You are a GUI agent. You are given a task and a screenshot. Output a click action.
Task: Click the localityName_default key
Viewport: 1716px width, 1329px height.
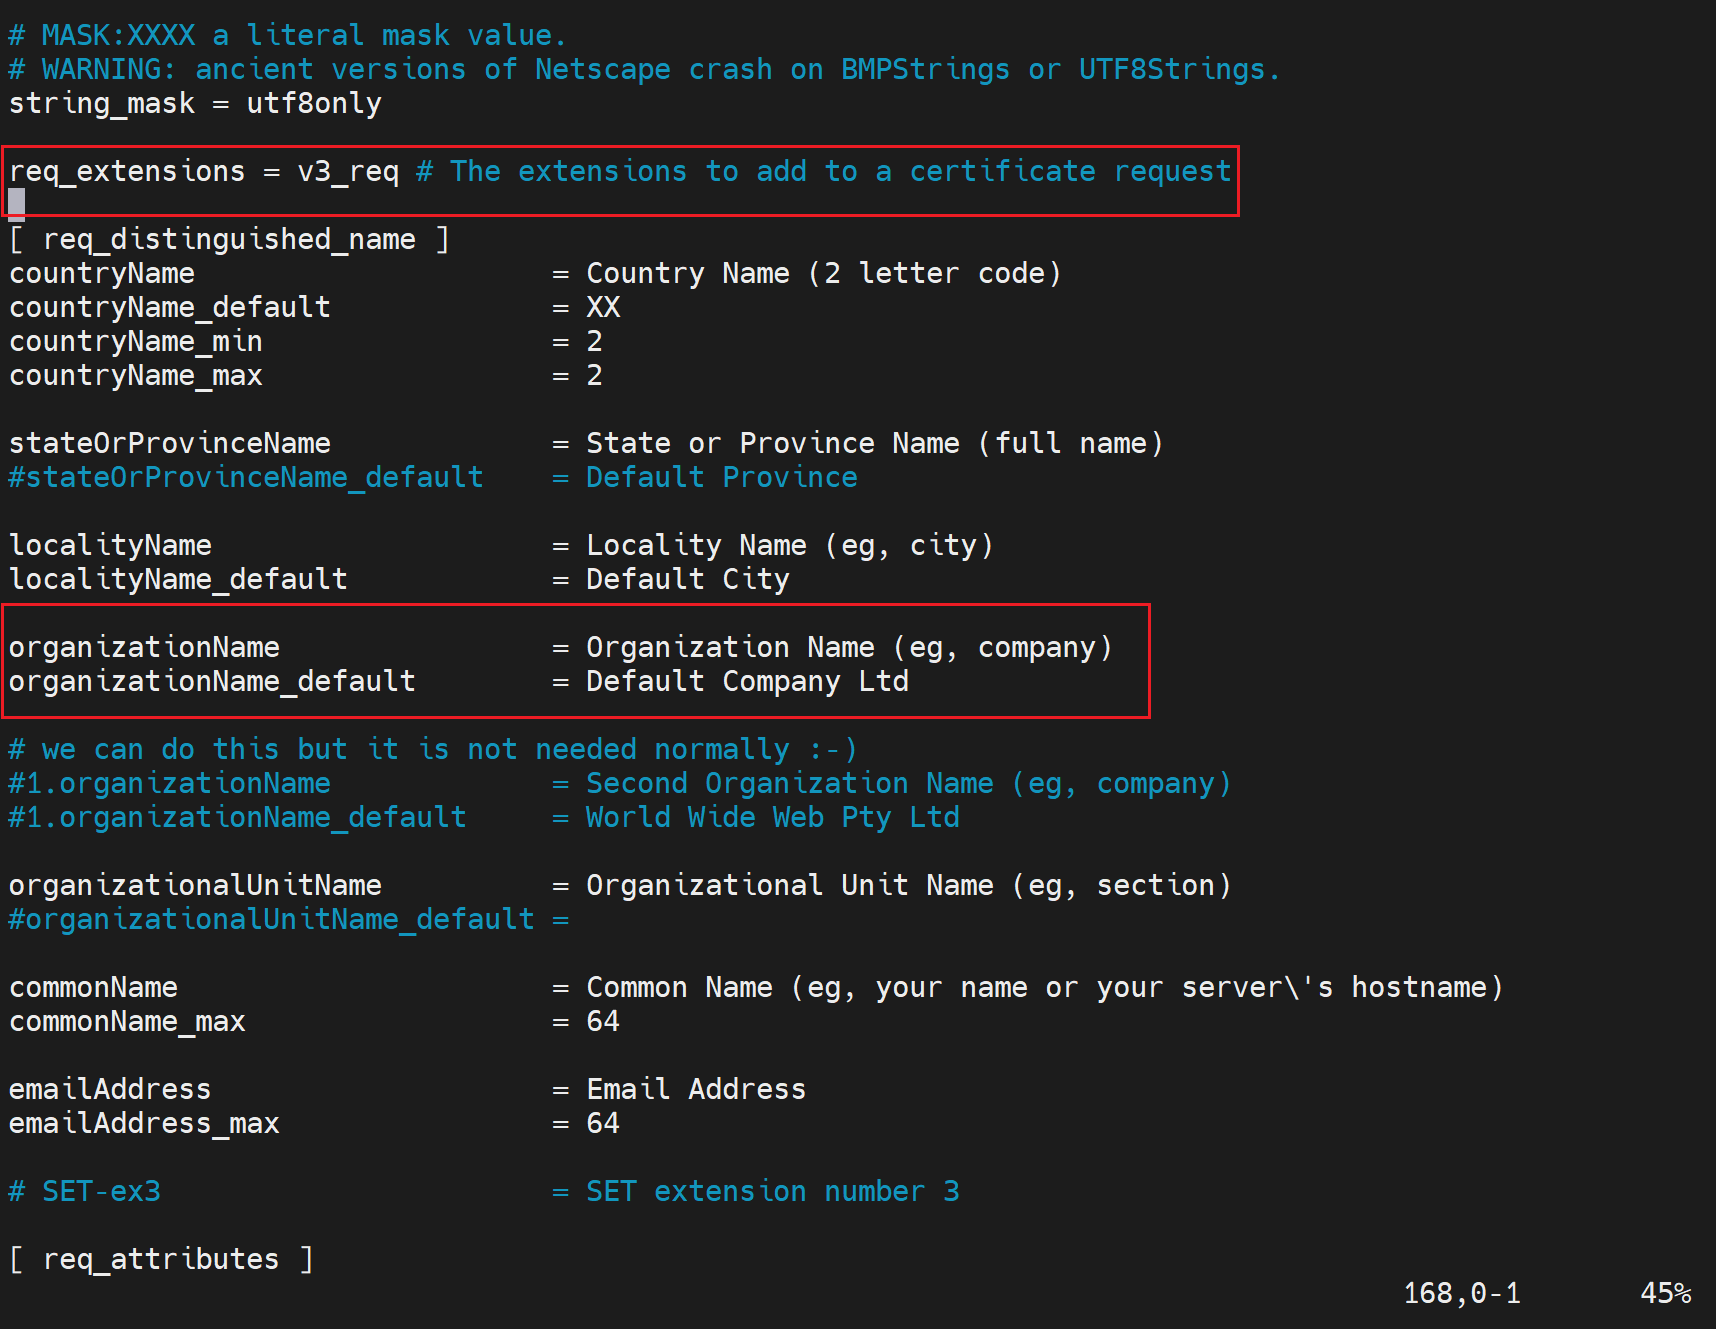(x=178, y=580)
